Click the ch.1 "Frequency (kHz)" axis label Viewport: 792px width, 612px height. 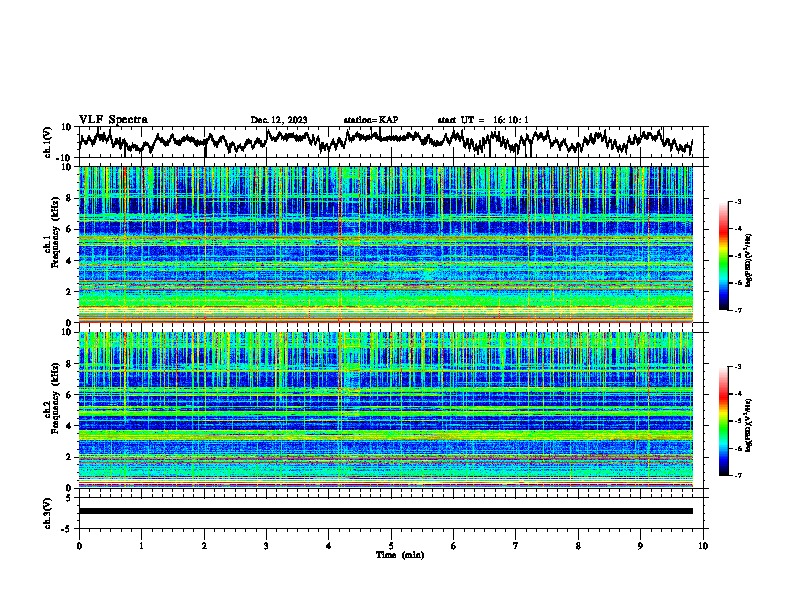[x=55, y=233]
